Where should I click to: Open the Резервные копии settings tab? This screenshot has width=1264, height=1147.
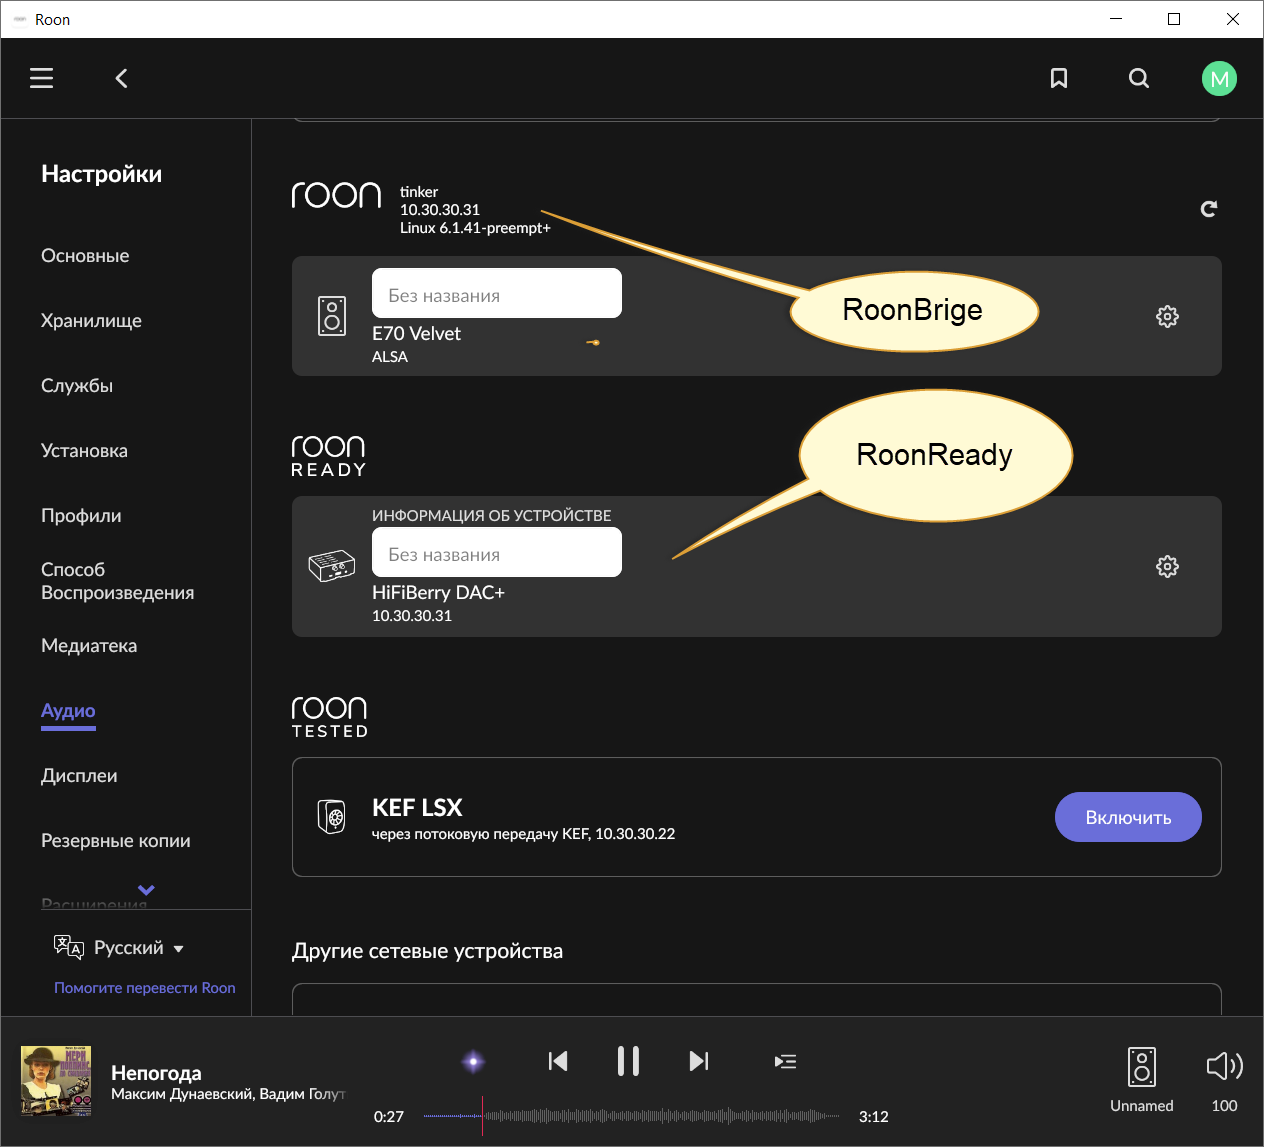(x=116, y=841)
